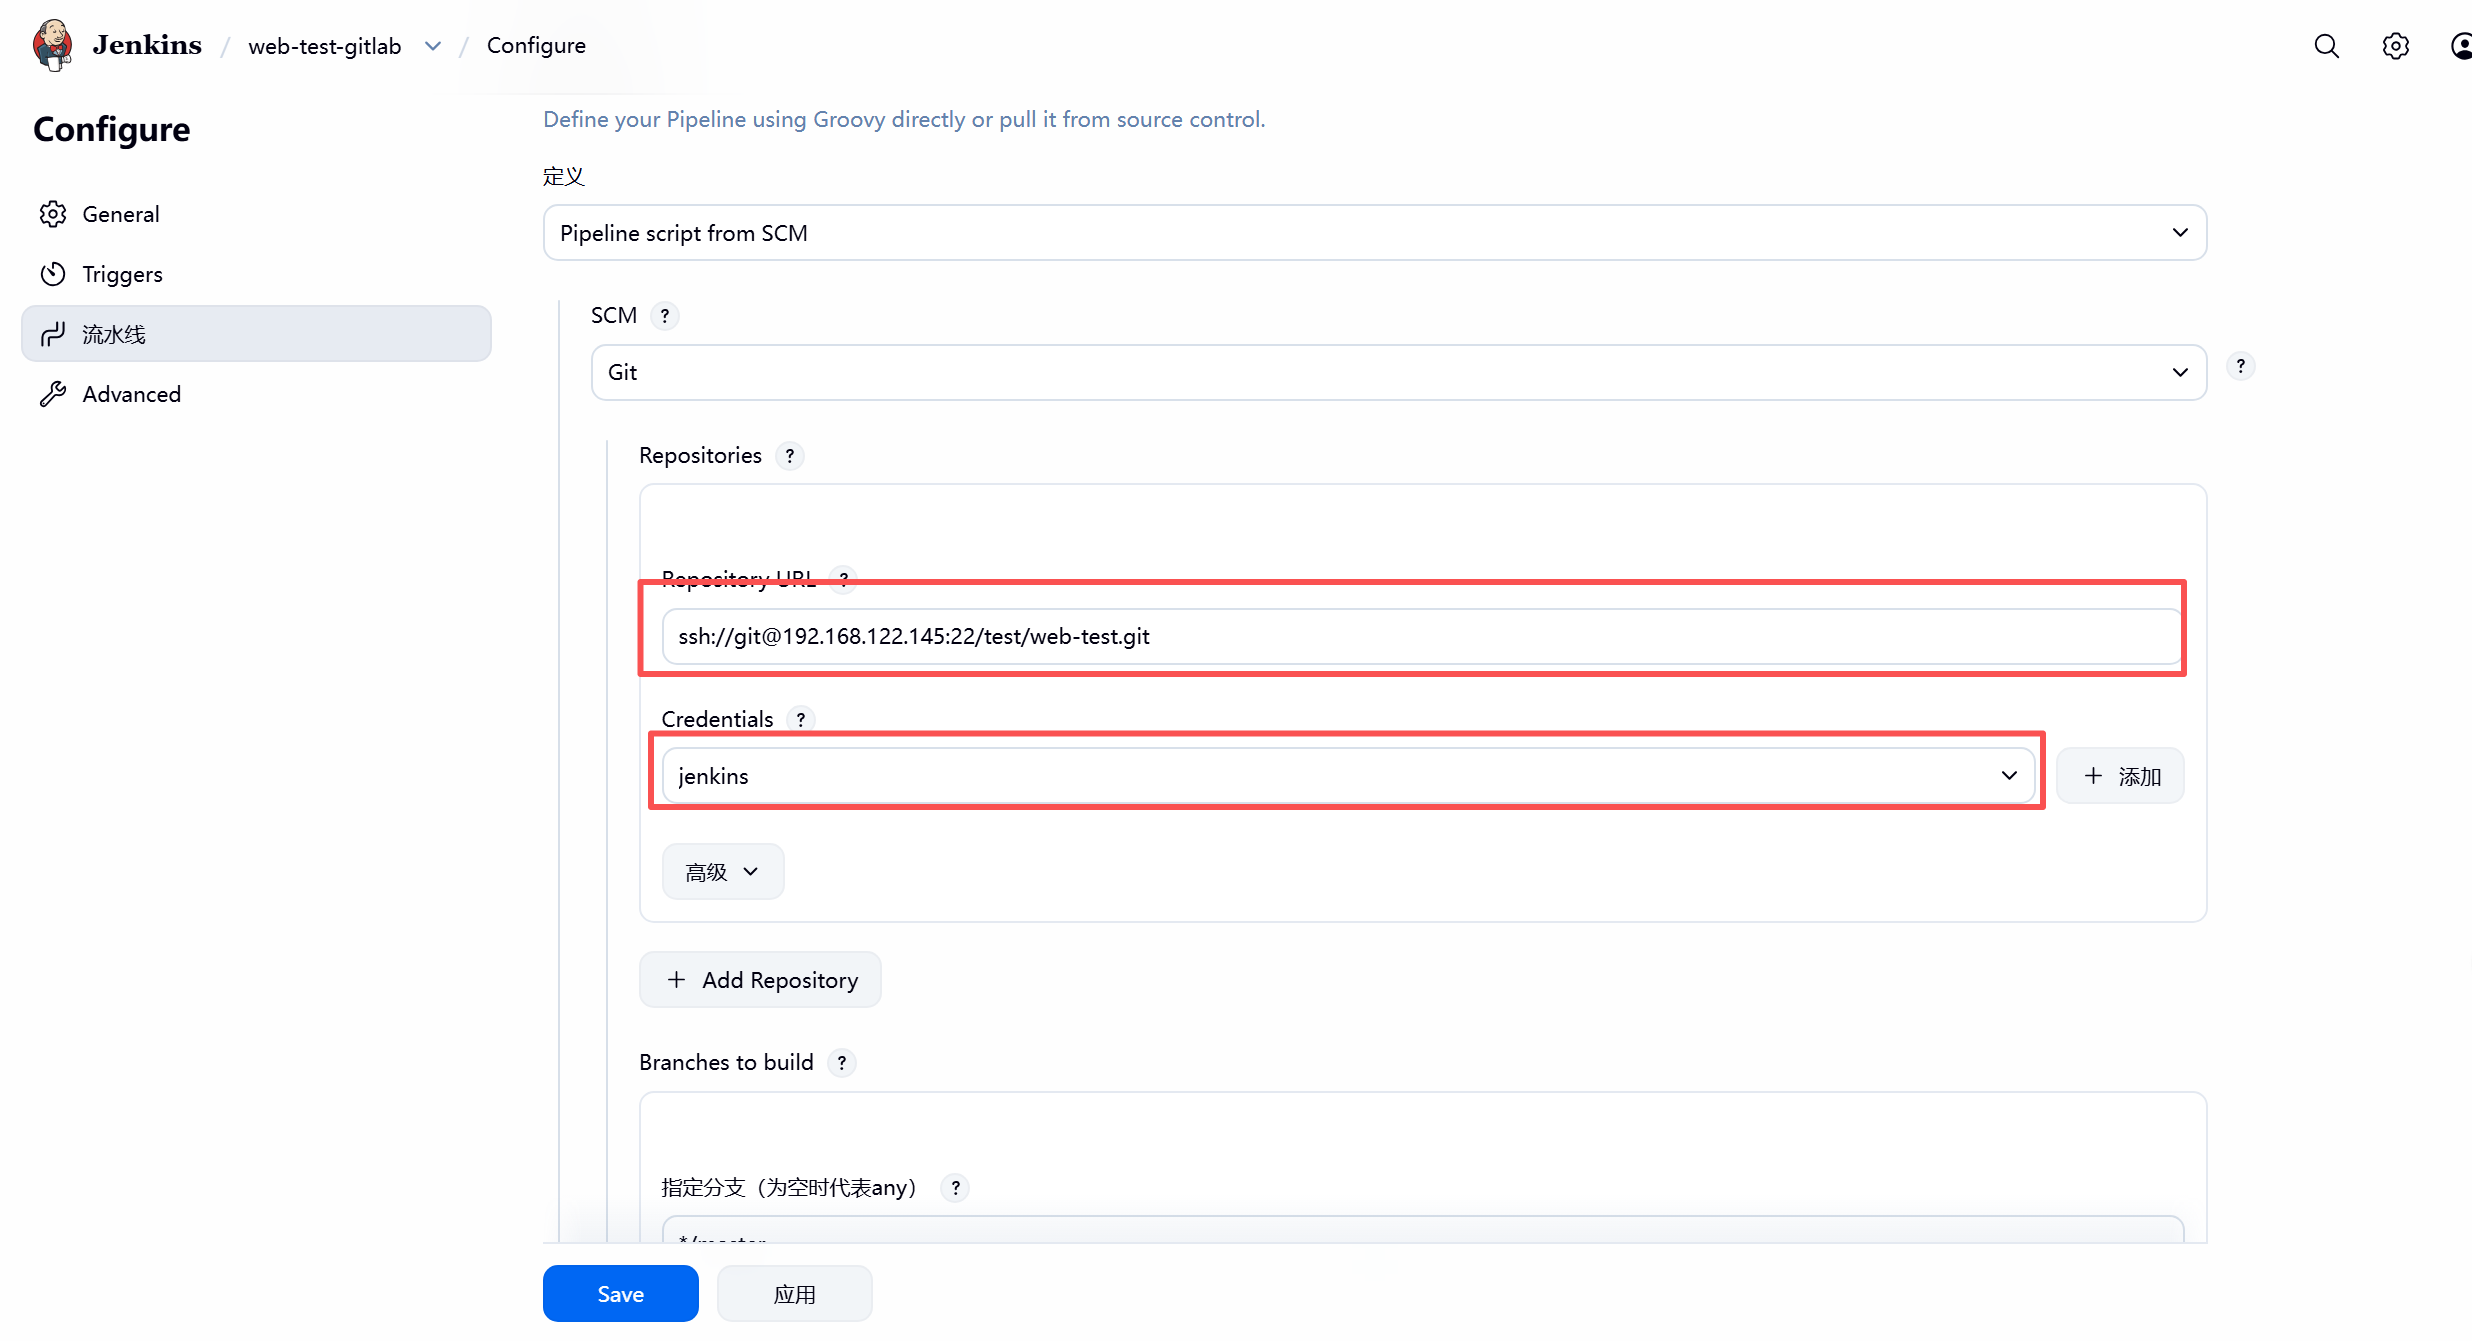Select the 流水线 sidebar item

pyautogui.click(x=256, y=334)
